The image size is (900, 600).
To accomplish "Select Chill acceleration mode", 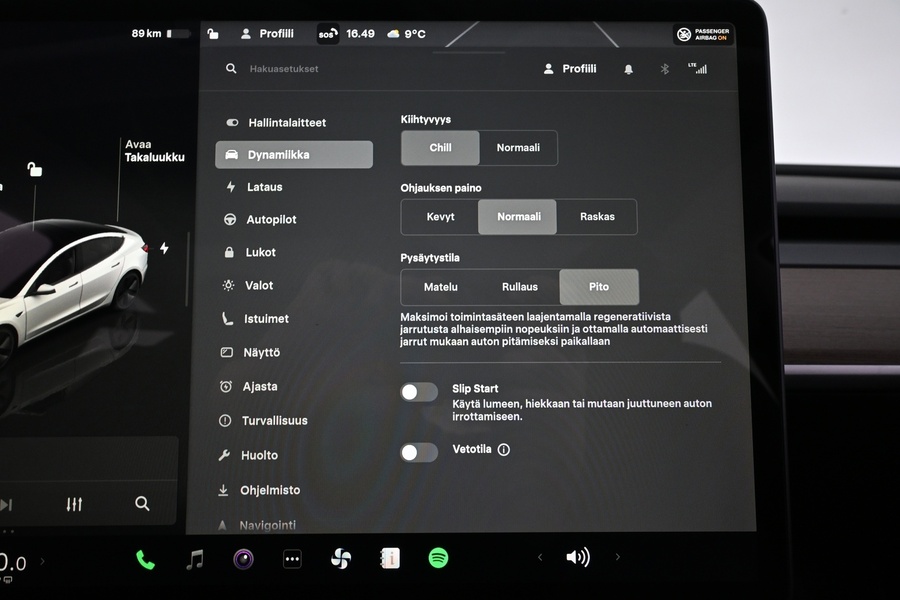I will (x=439, y=147).
